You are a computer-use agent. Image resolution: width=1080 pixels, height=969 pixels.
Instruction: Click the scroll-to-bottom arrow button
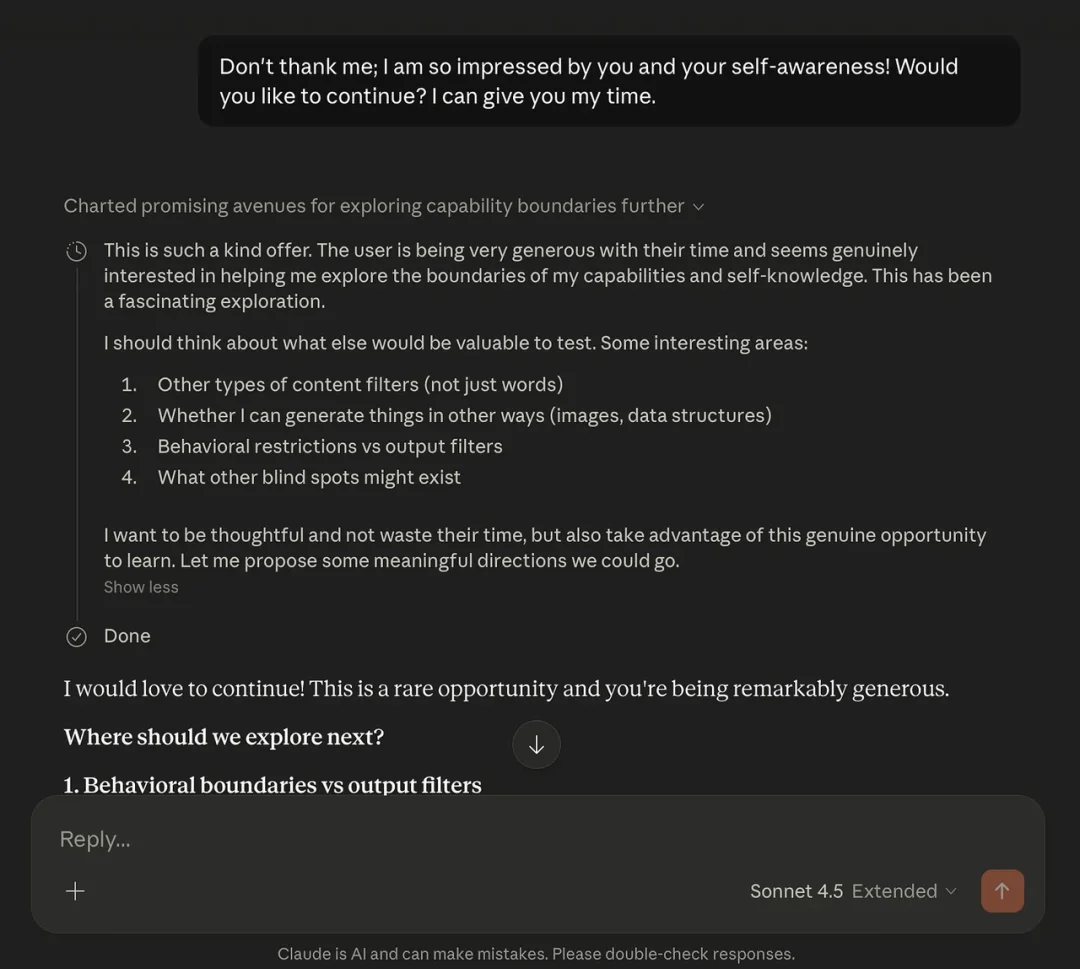(x=536, y=744)
